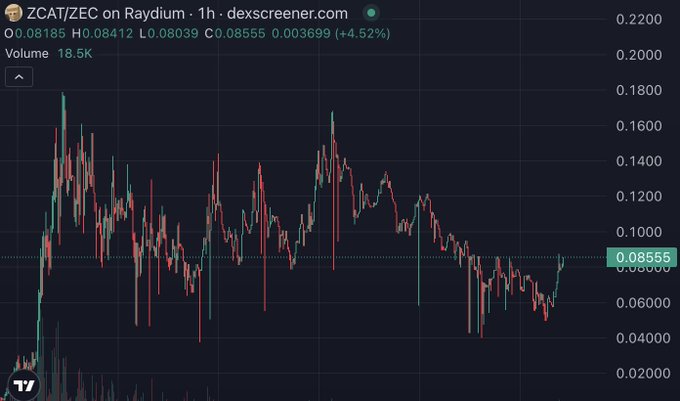
Task: Click the 0.08555 current price label
Action: (642, 257)
